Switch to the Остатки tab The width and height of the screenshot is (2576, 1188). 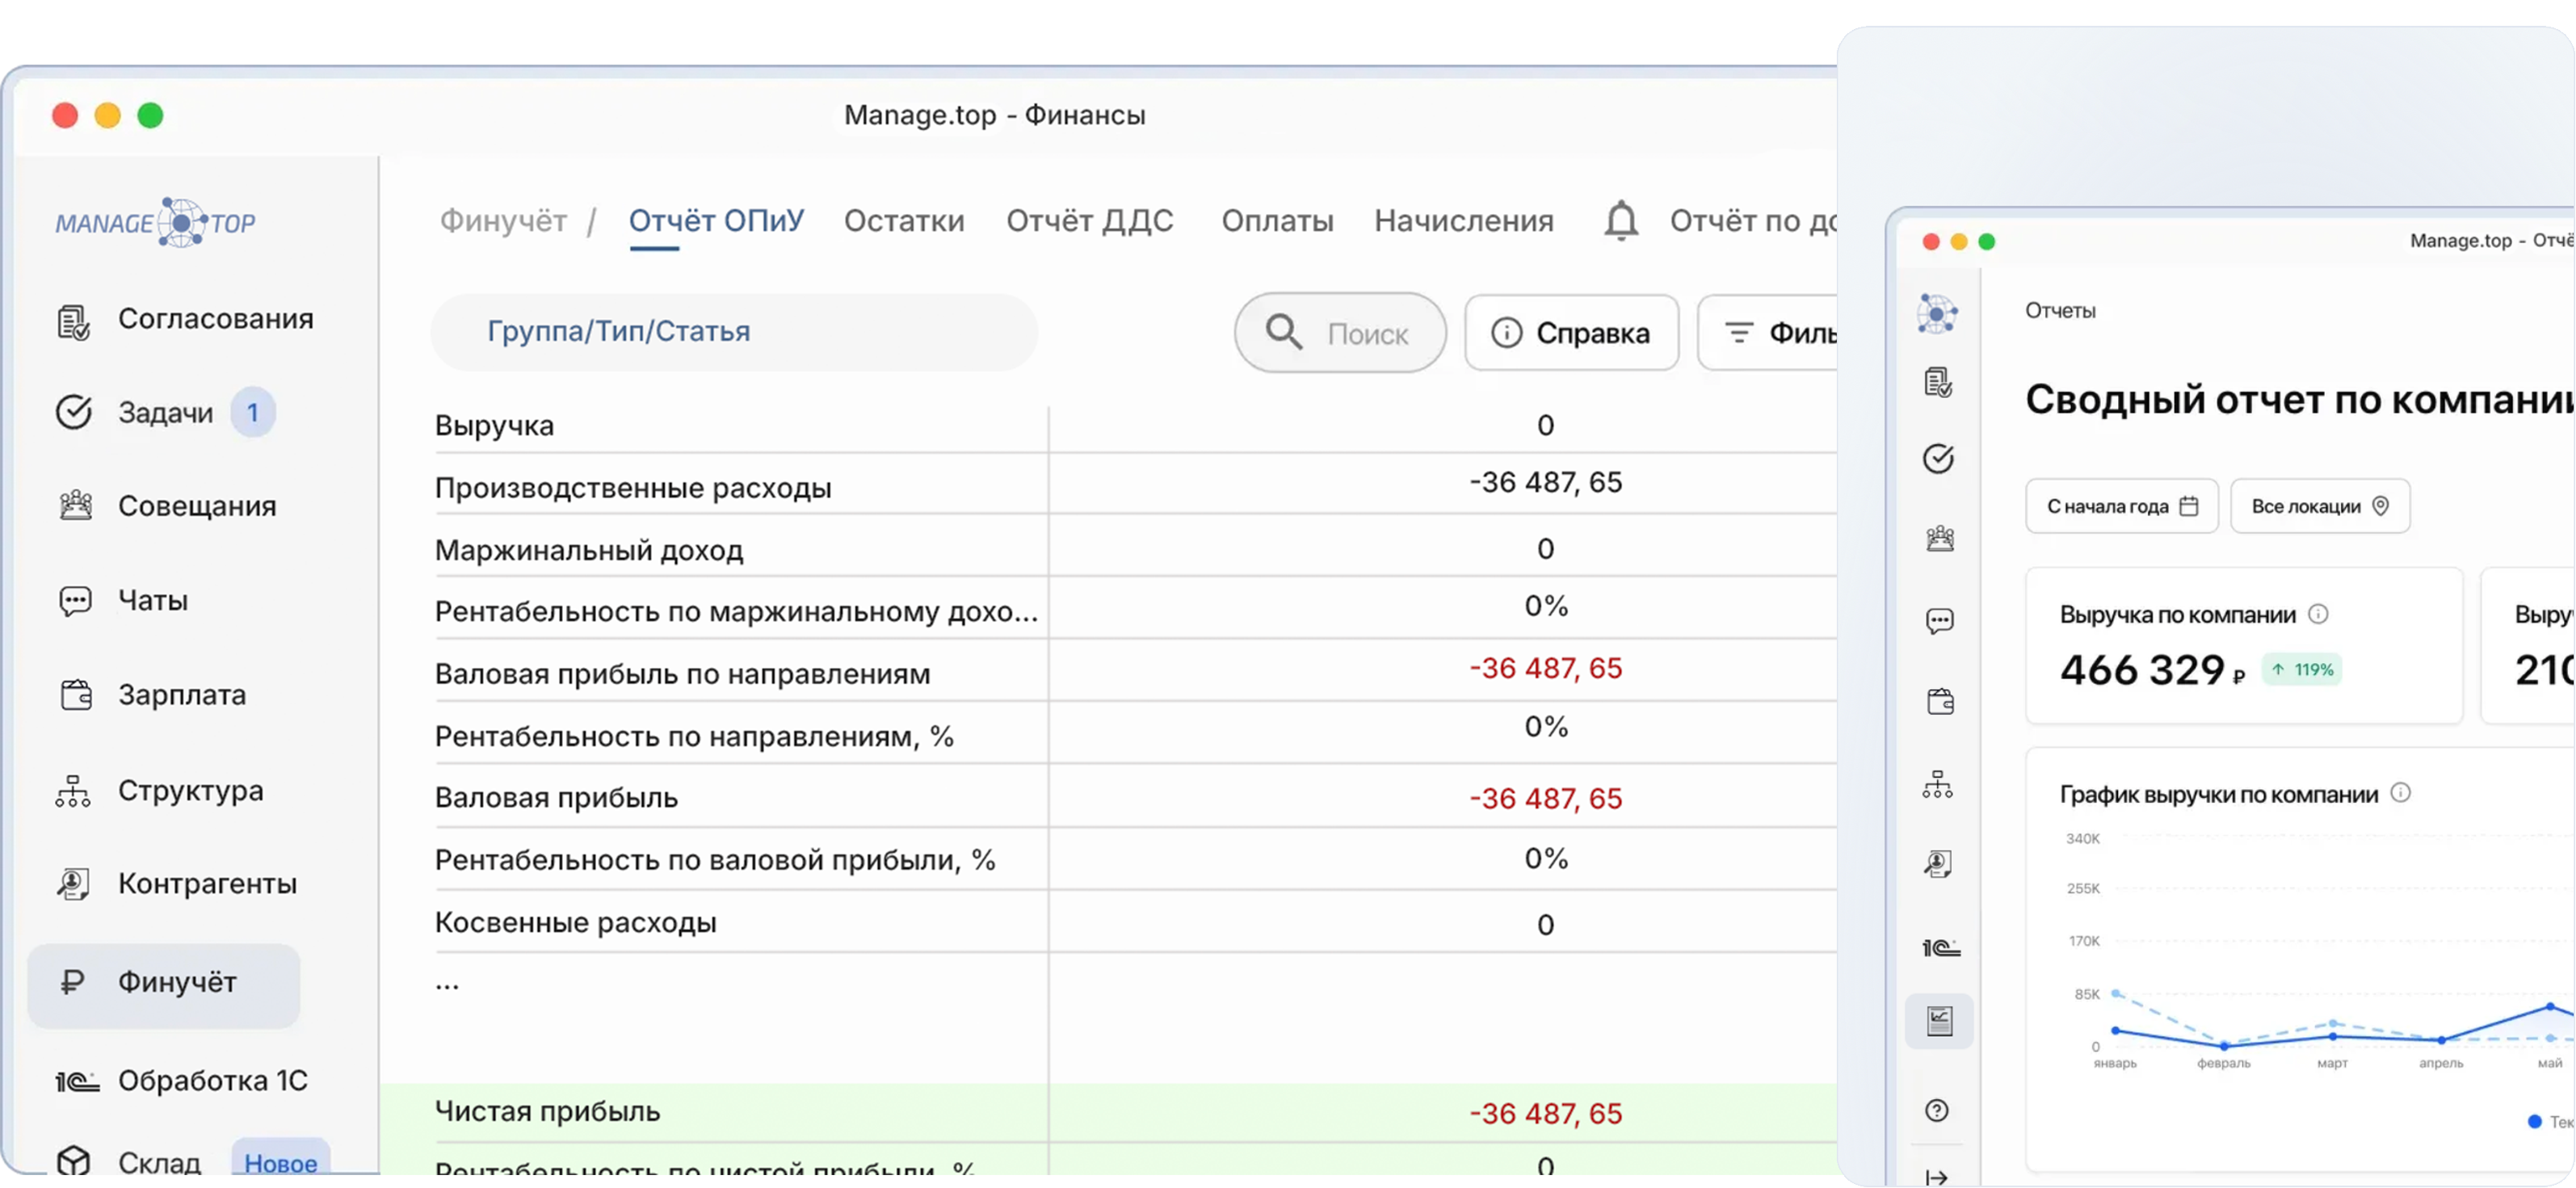904,220
